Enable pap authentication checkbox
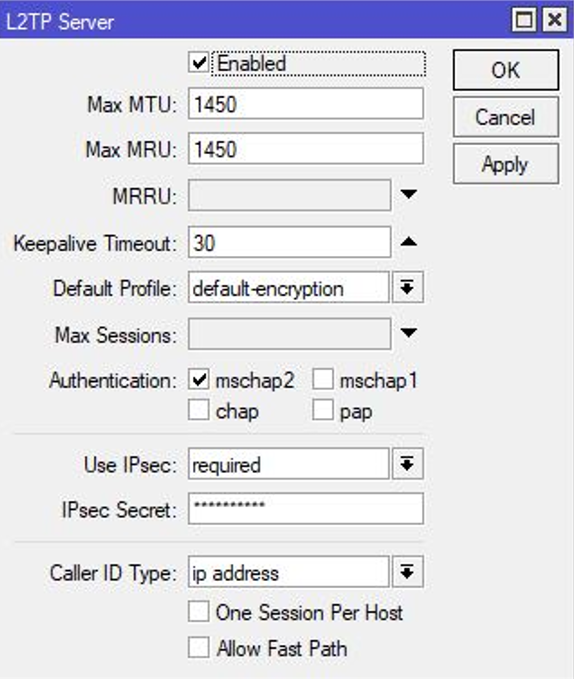Viewport: 574px width, 679px height. click(x=323, y=410)
